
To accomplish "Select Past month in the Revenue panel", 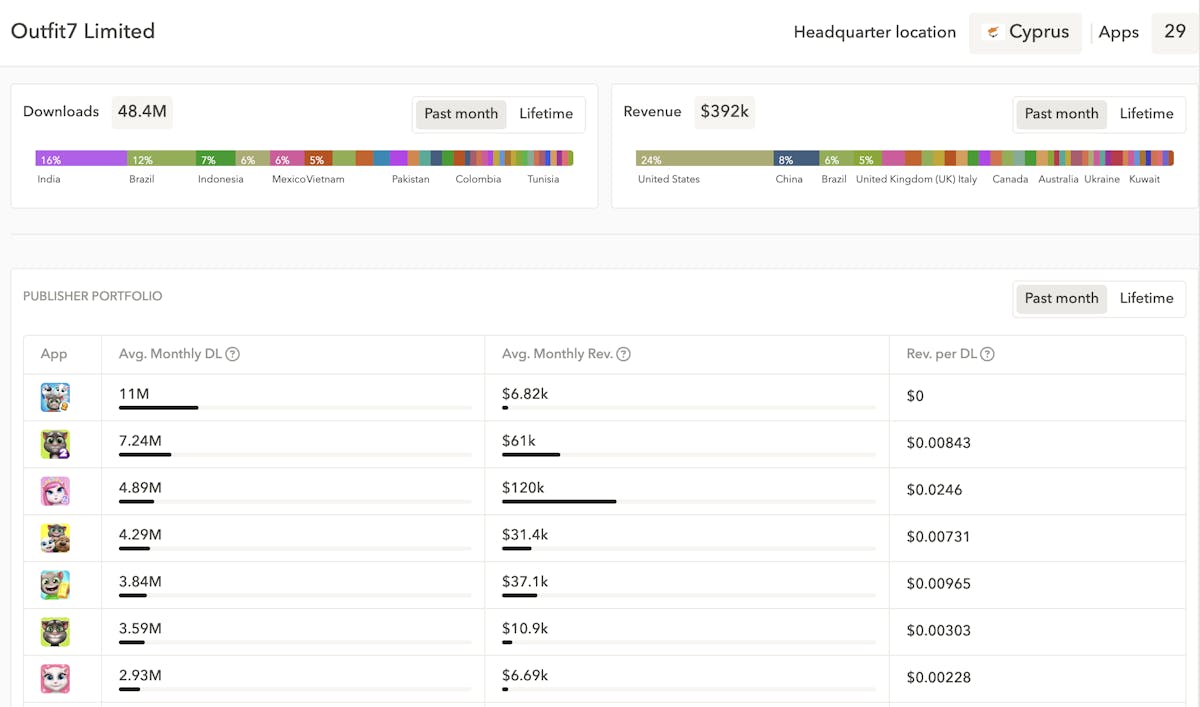I will click(x=1061, y=114).
